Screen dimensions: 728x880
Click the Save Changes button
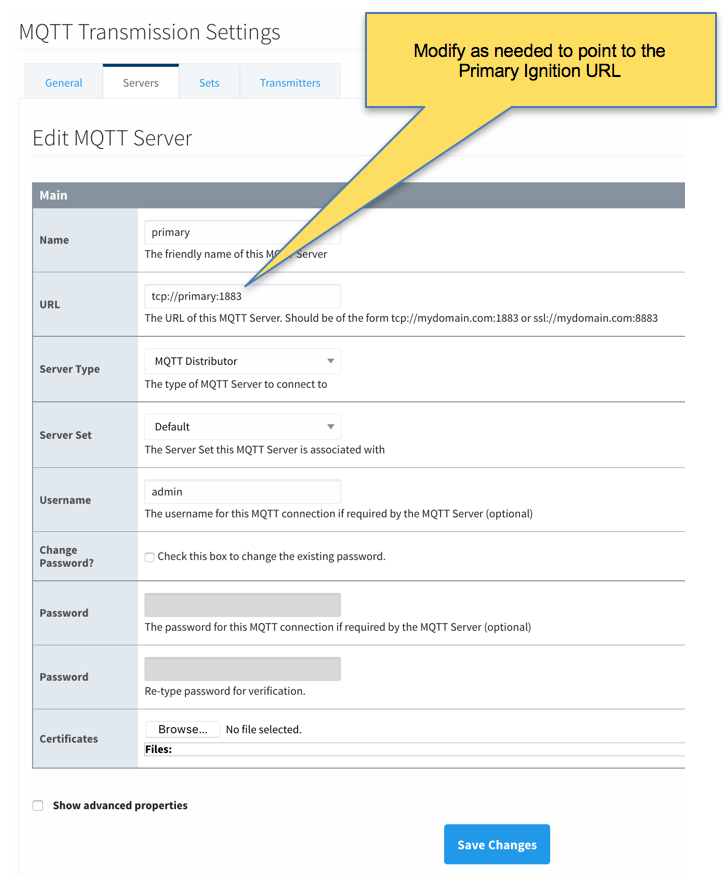click(x=497, y=844)
